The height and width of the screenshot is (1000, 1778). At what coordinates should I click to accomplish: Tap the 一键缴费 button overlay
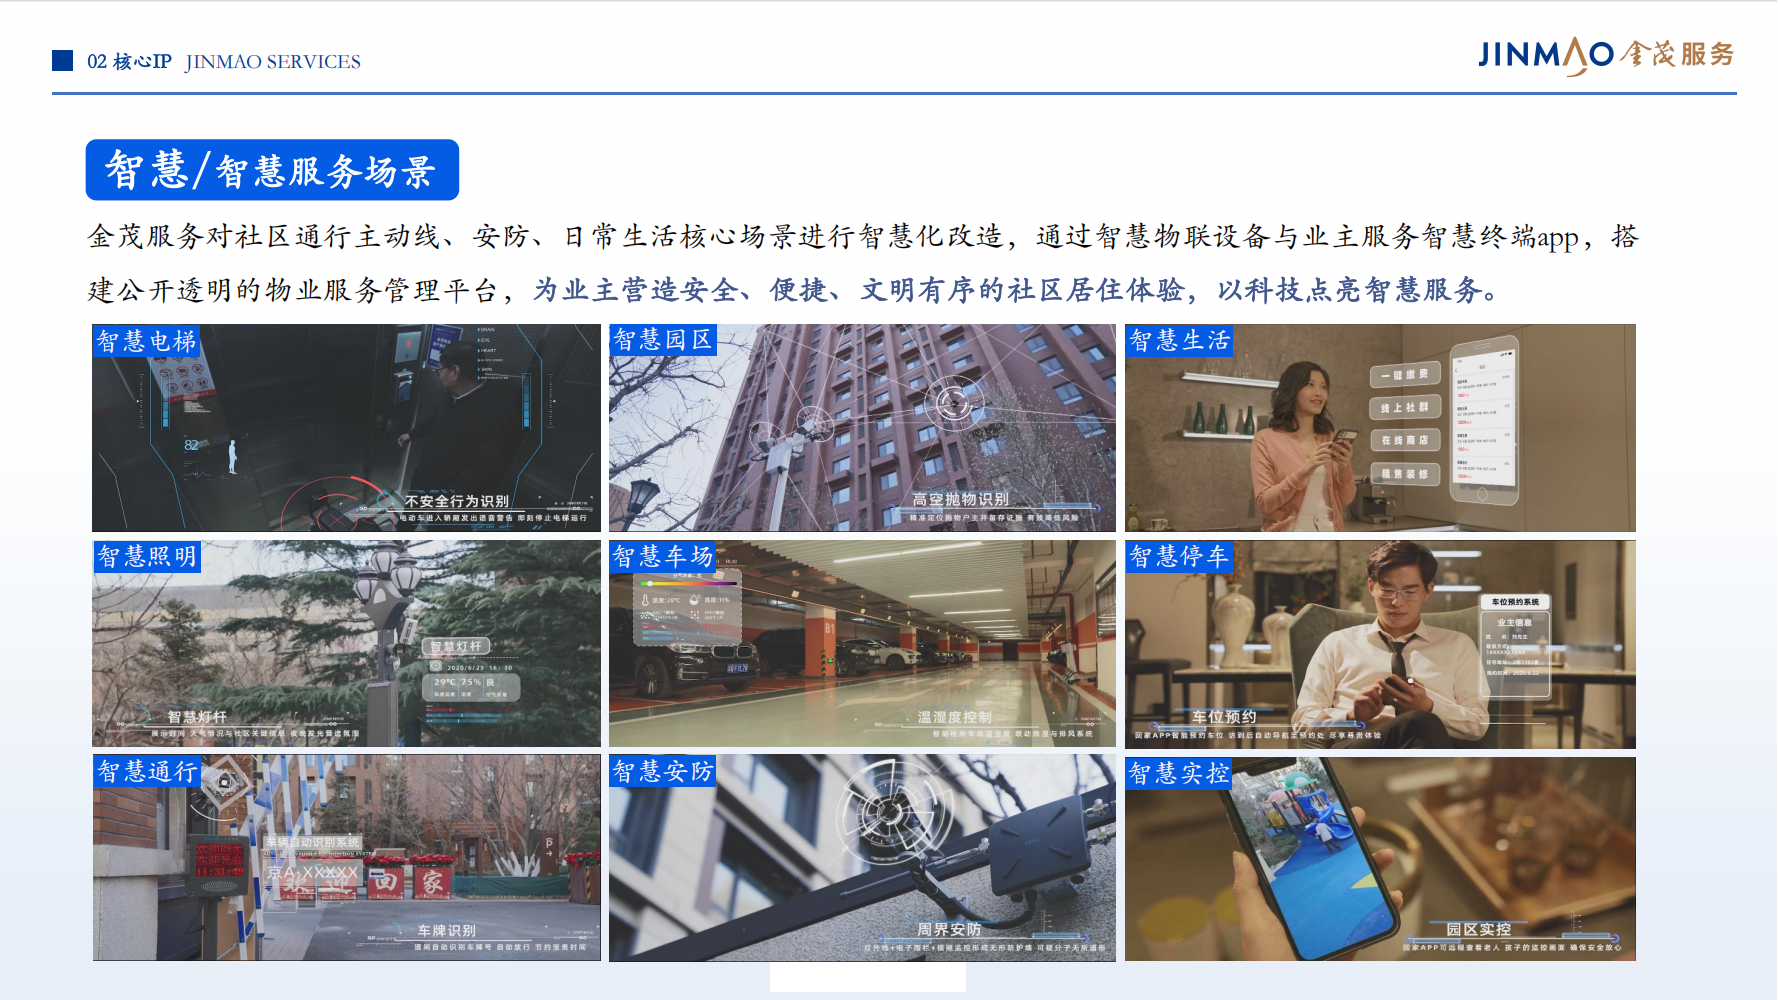click(1405, 375)
